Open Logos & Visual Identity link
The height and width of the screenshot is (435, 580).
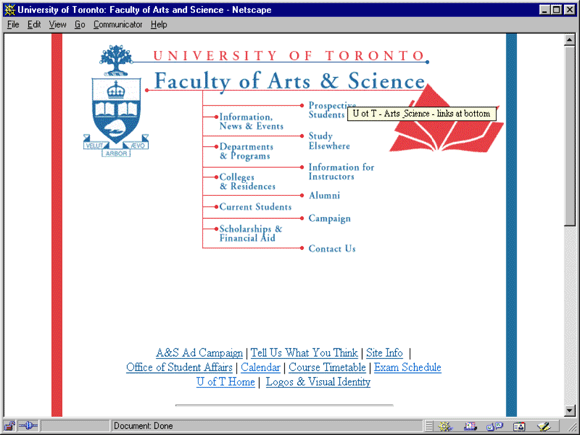[318, 382]
